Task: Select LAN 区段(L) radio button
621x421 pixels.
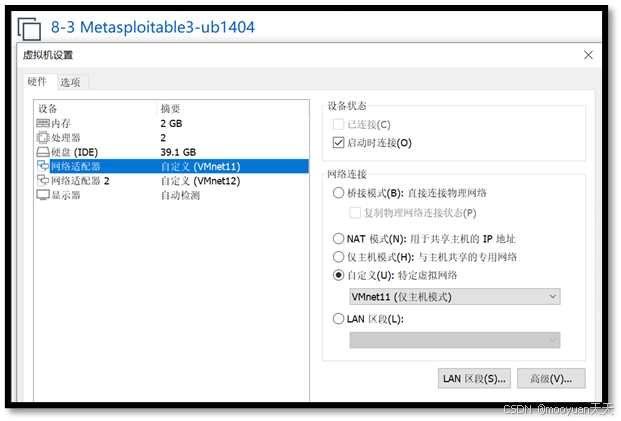Action: click(338, 319)
